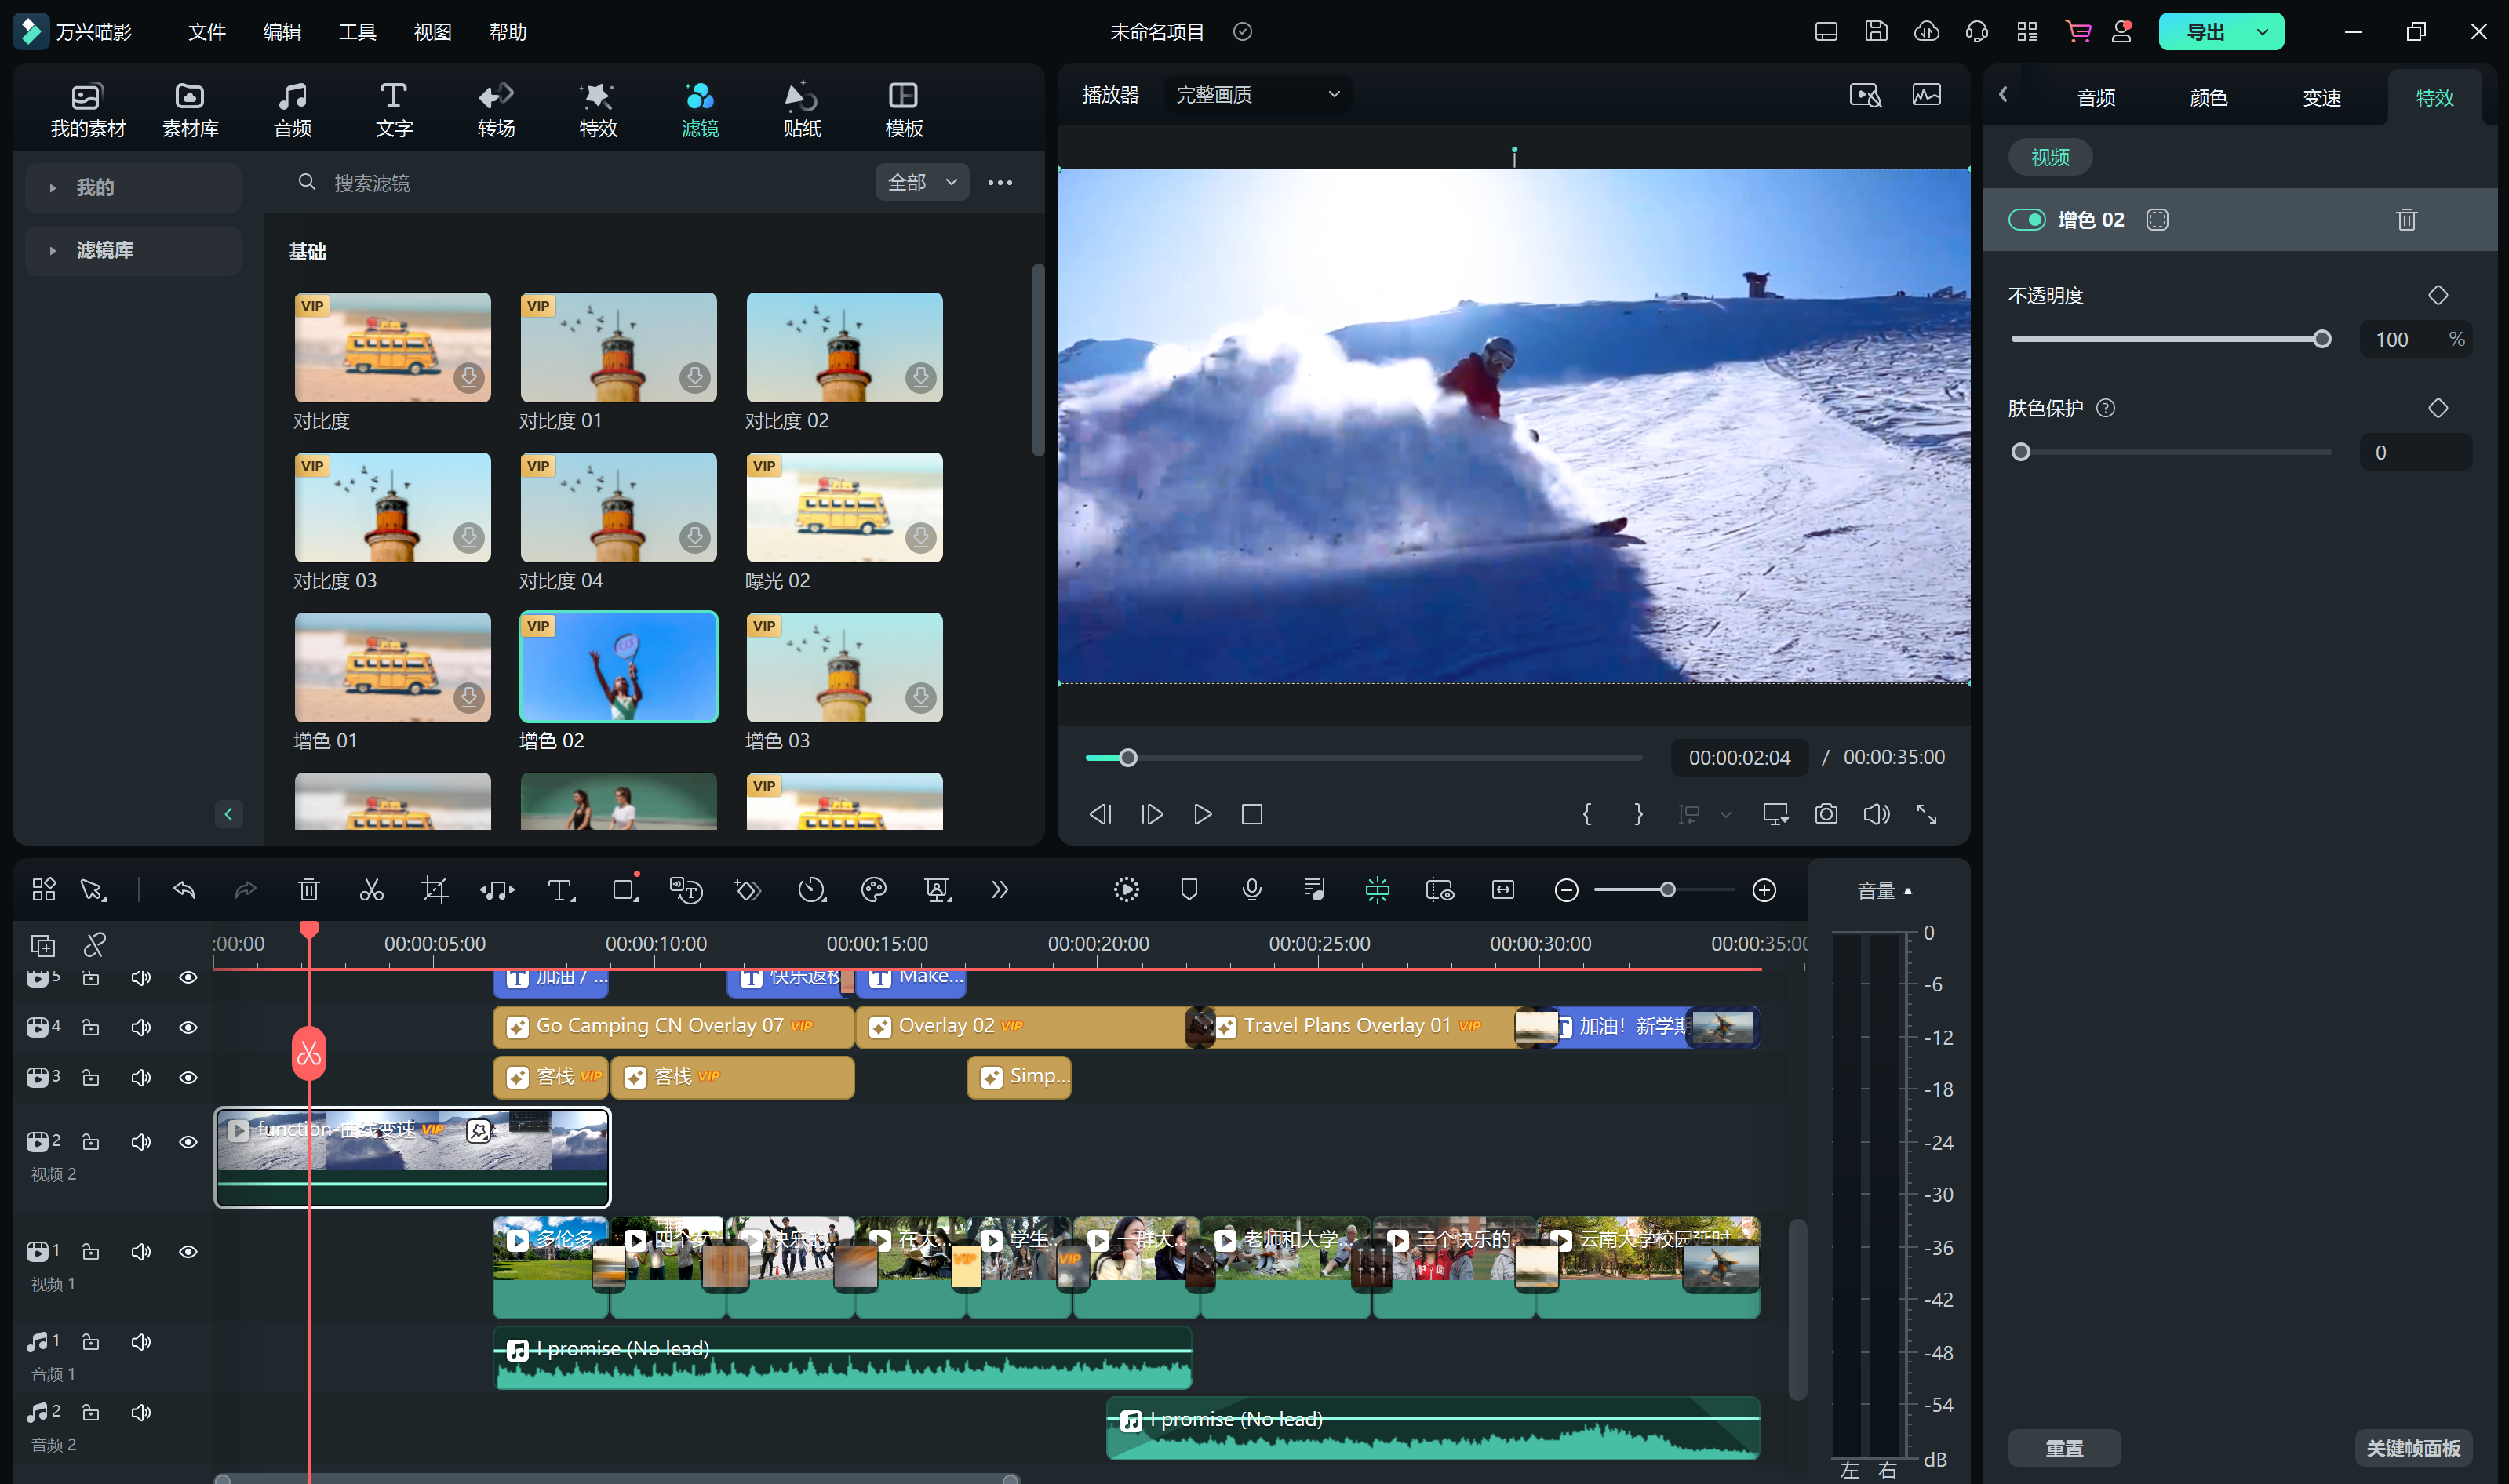
Task: Click the 搜索滤镜 search field
Action: 580,183
